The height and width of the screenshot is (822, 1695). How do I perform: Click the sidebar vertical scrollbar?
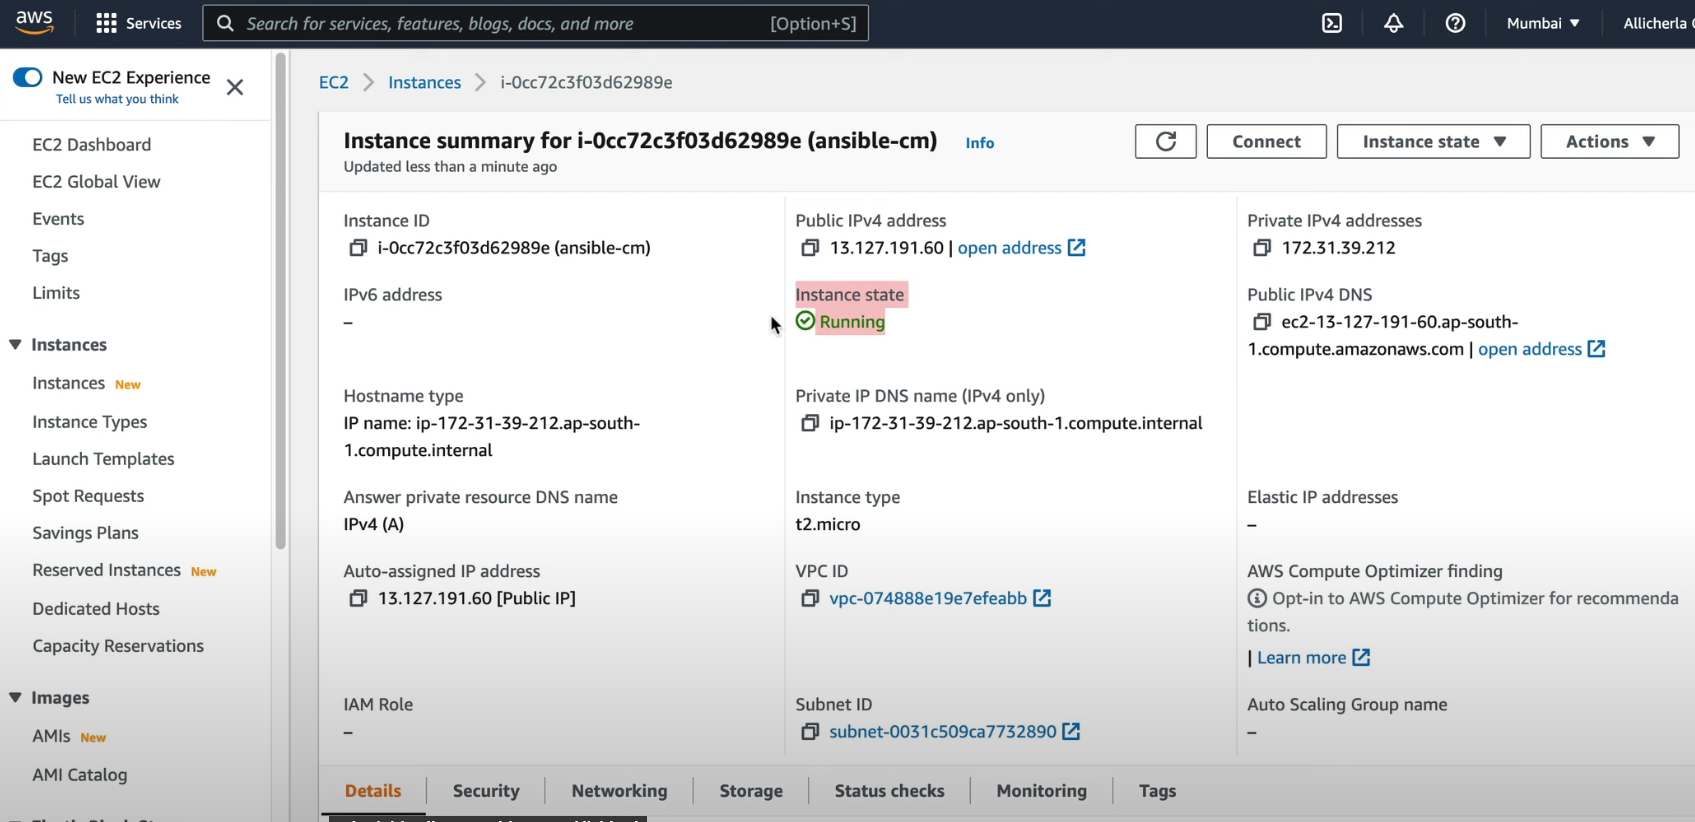tap(281, 300)
